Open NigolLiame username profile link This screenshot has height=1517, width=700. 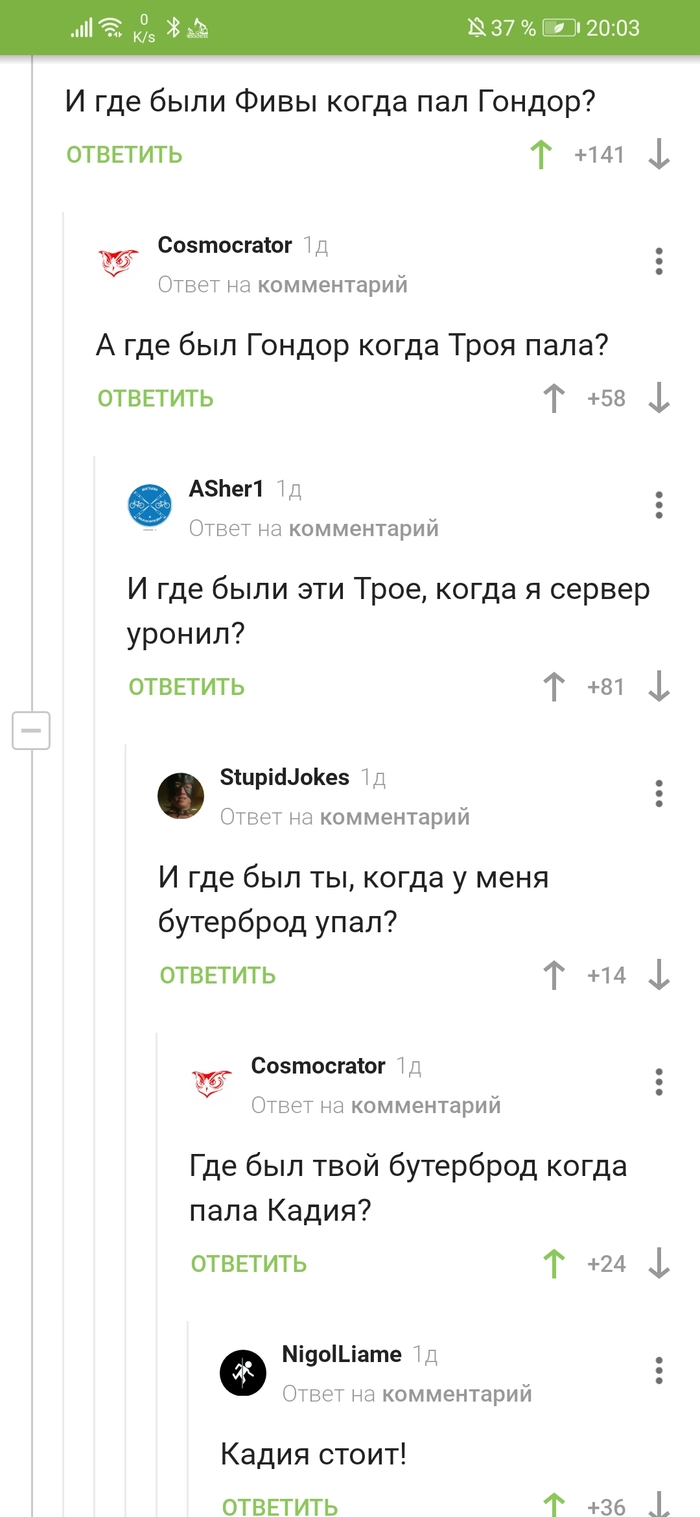(341, 1355)
